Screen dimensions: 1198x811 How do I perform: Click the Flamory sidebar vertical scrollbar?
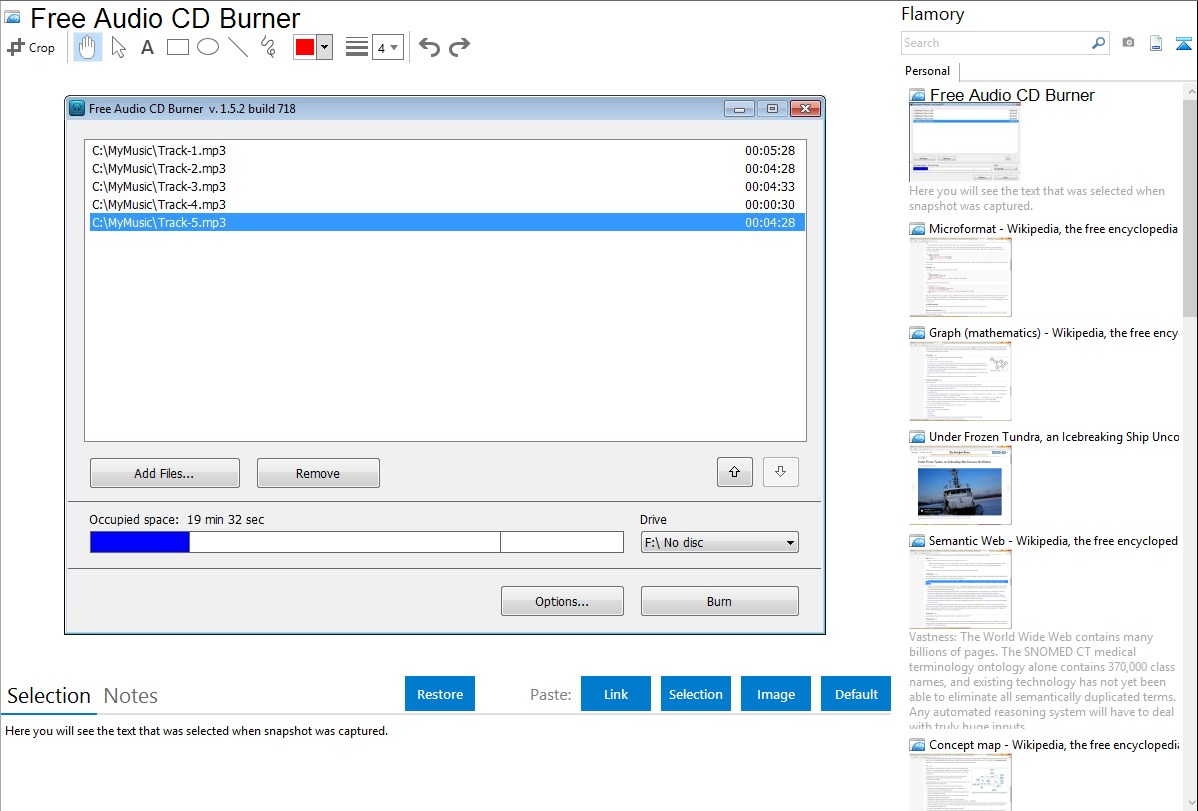(1190, 206)
